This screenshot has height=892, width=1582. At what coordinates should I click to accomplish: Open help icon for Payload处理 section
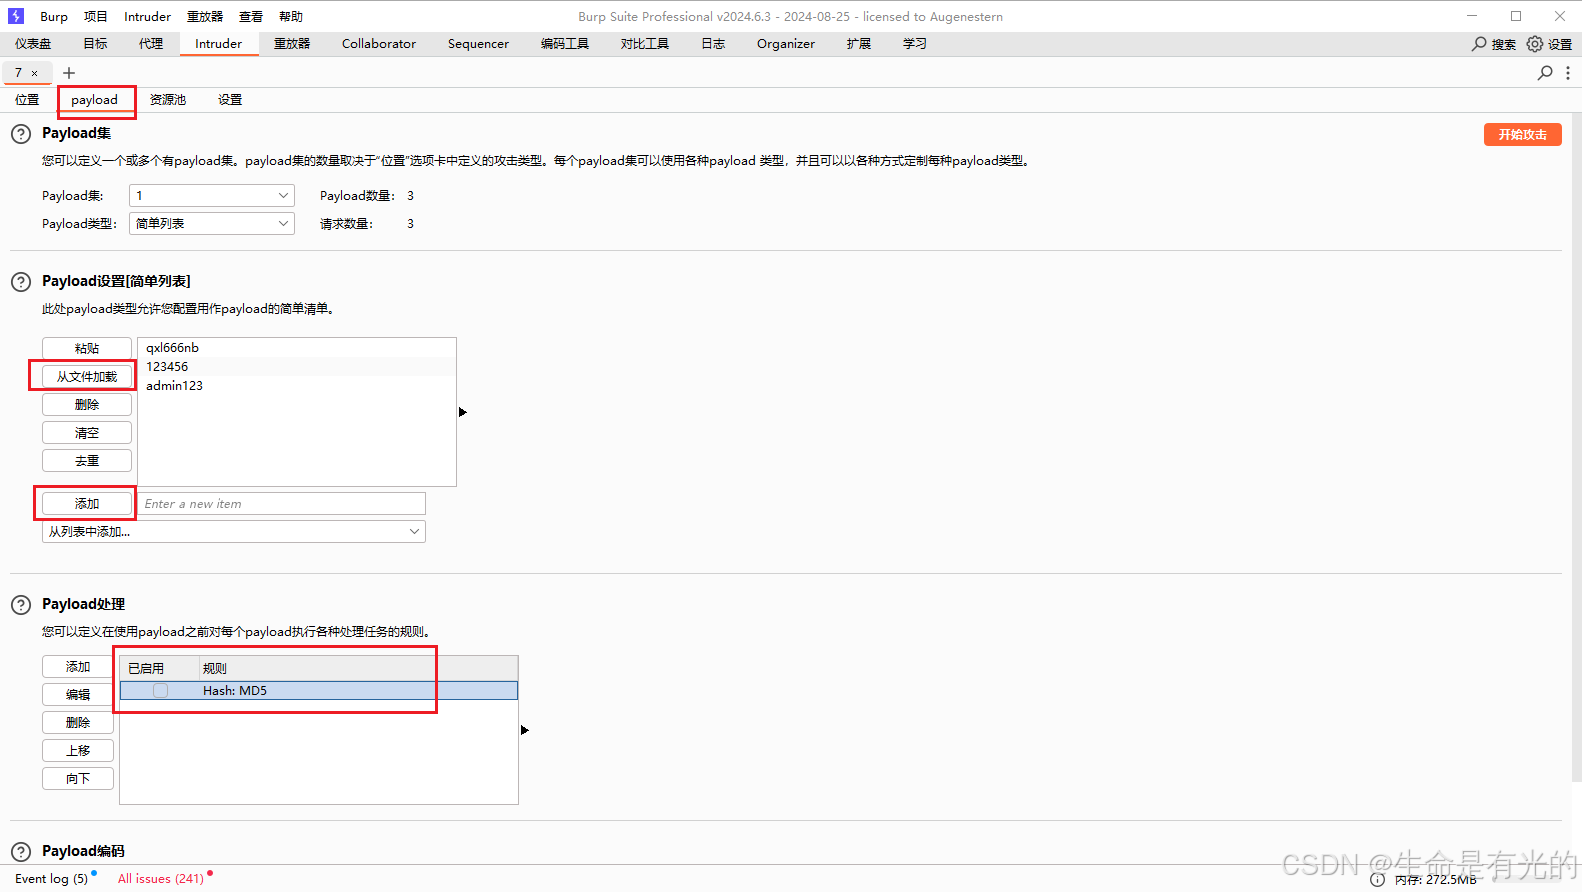click(21, 605)
